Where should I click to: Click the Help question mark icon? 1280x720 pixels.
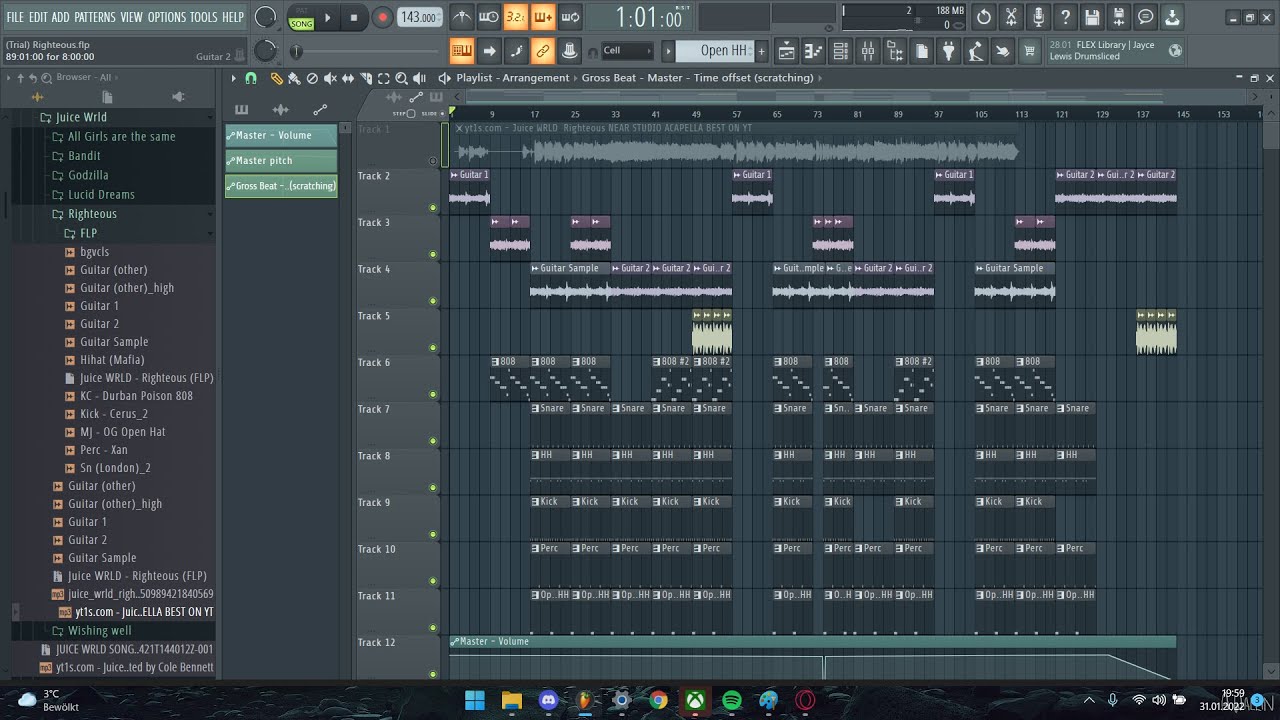[x=1065, y=17]
